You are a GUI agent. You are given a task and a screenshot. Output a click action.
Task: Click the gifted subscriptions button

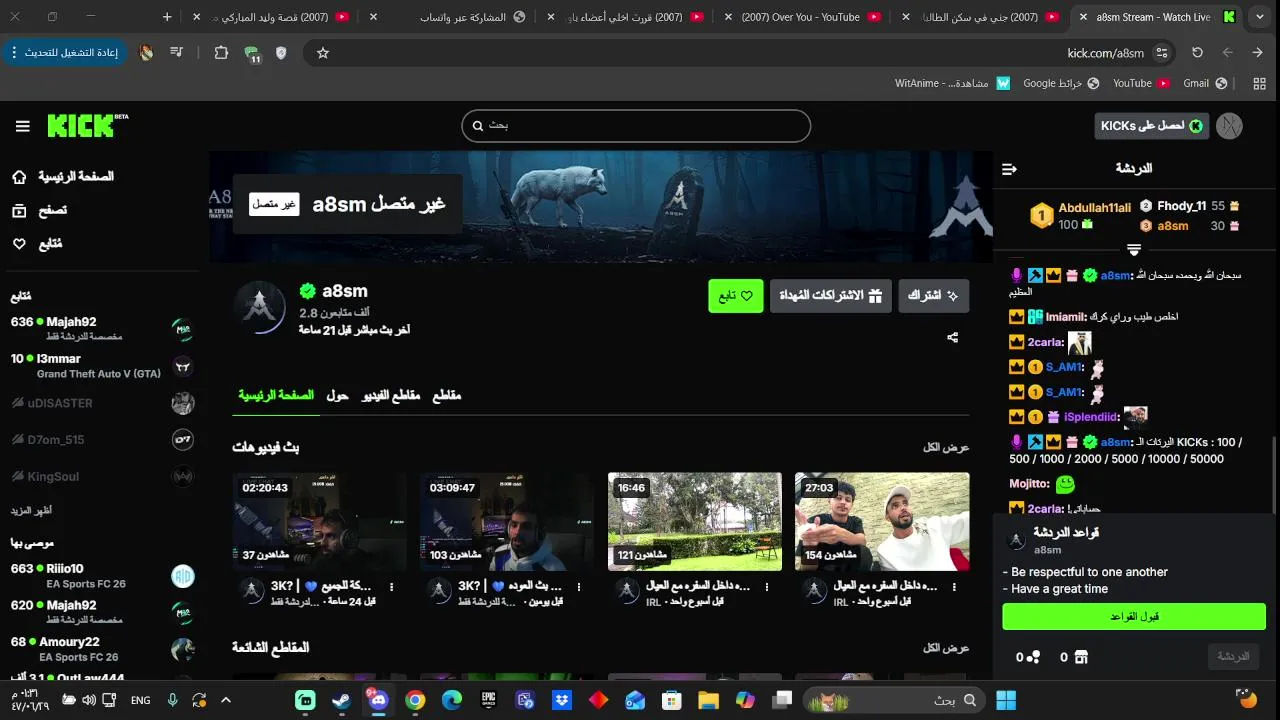831,296
